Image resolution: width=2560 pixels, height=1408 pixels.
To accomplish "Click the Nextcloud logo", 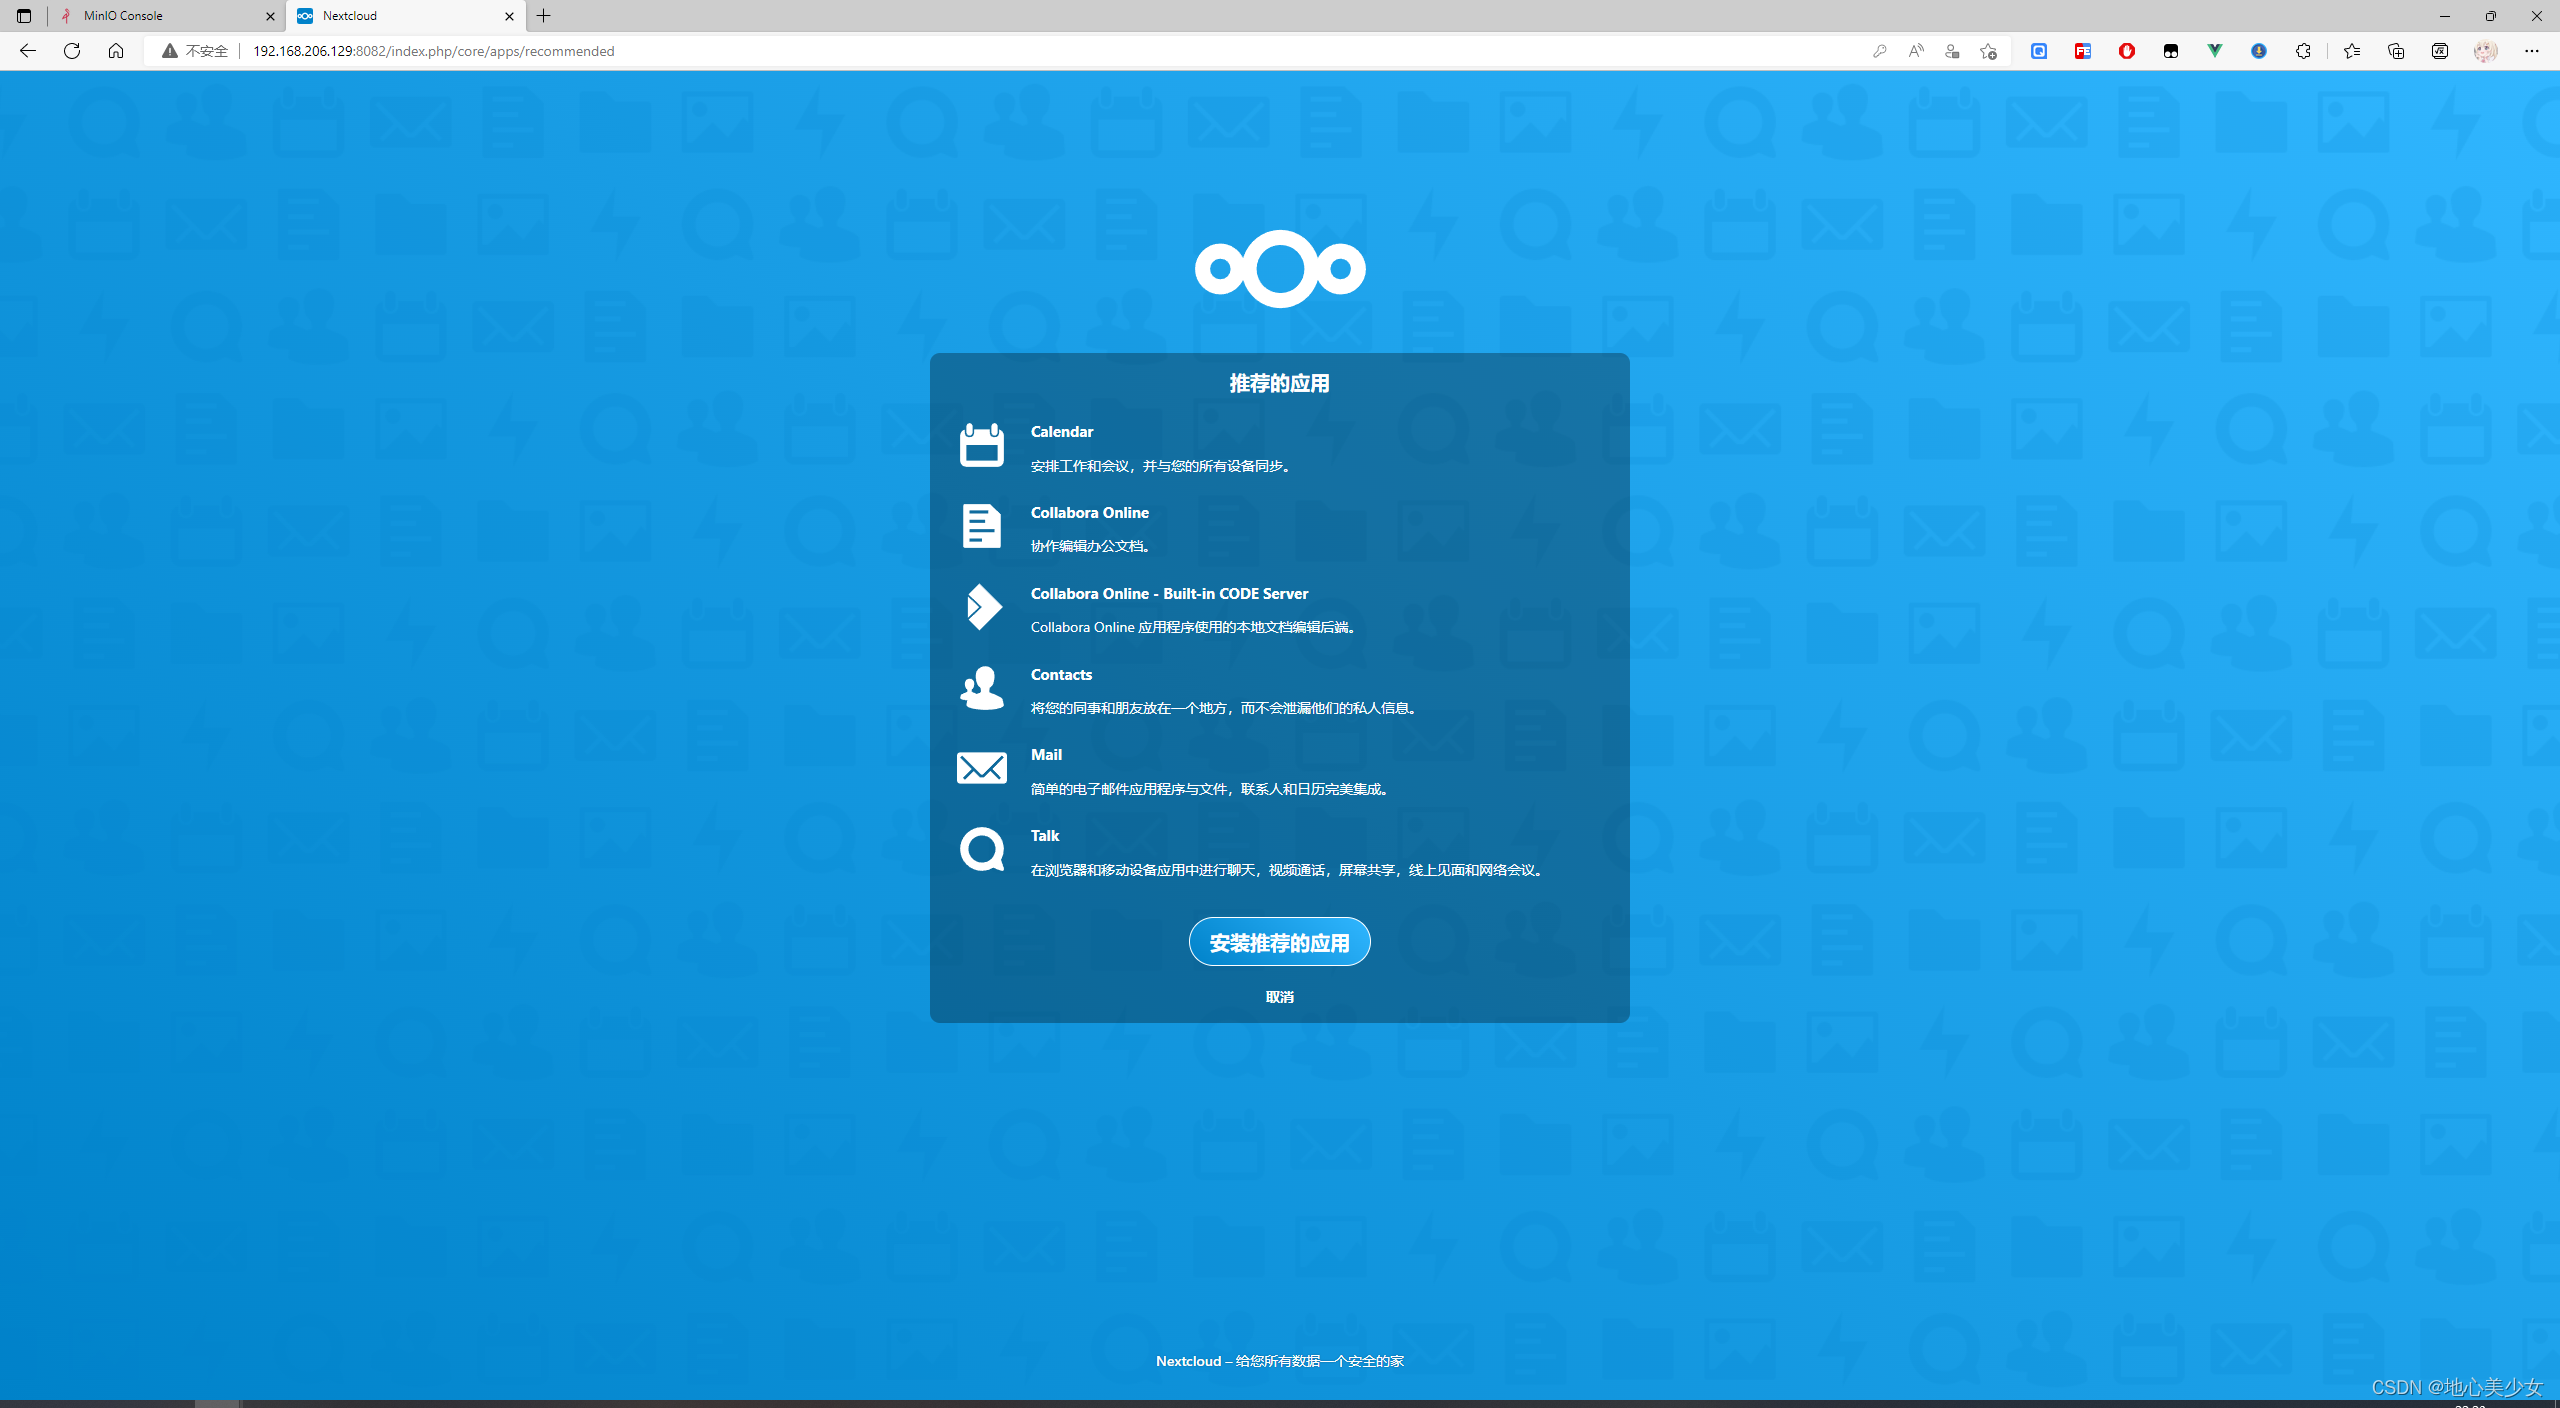I will 1279,268.
